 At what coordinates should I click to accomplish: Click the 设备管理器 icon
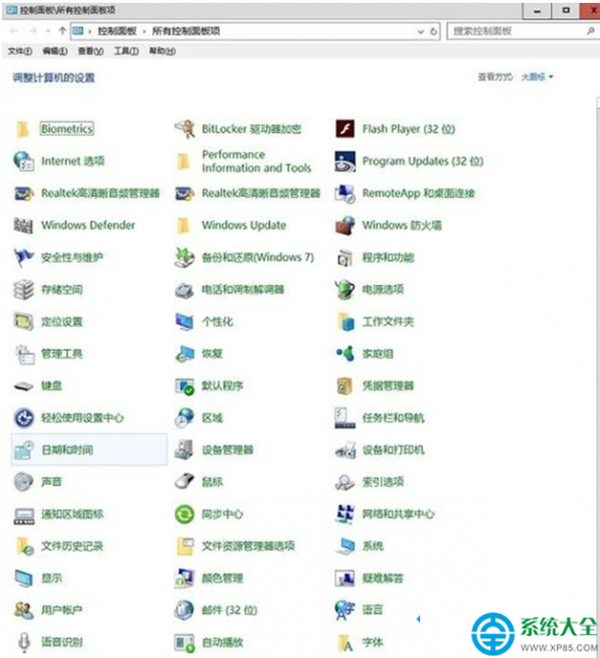pyautogui.click(x=185, y=450)
